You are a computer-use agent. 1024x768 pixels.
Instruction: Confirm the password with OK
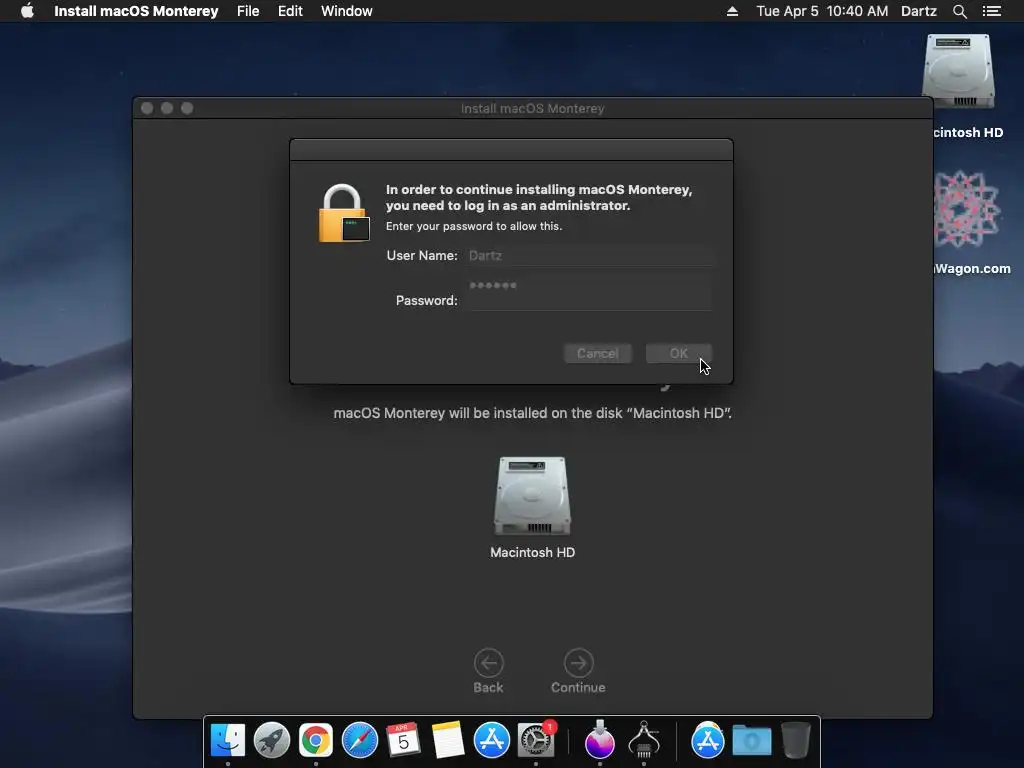(x=679, y=353)
